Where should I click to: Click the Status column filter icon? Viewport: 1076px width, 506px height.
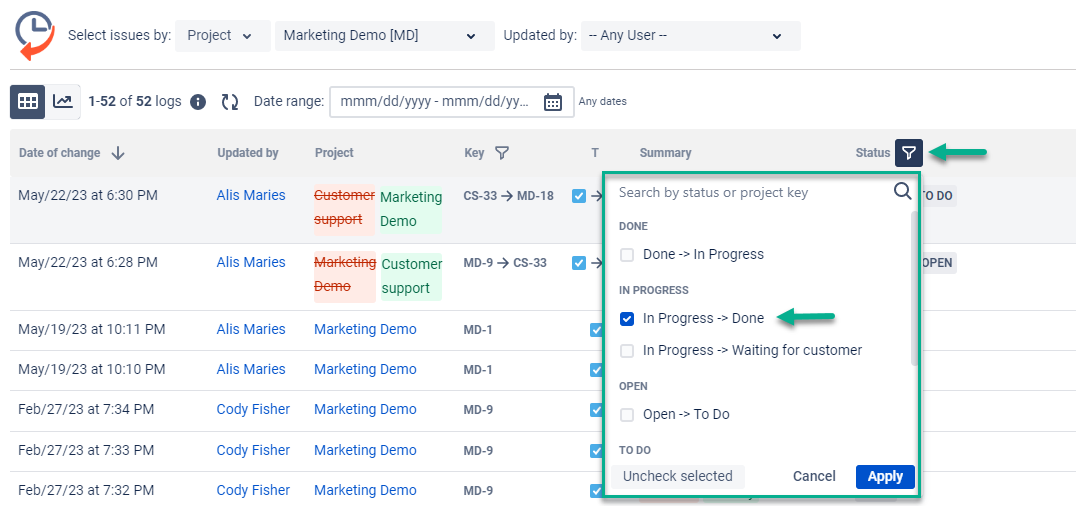(x=908, y=153)
